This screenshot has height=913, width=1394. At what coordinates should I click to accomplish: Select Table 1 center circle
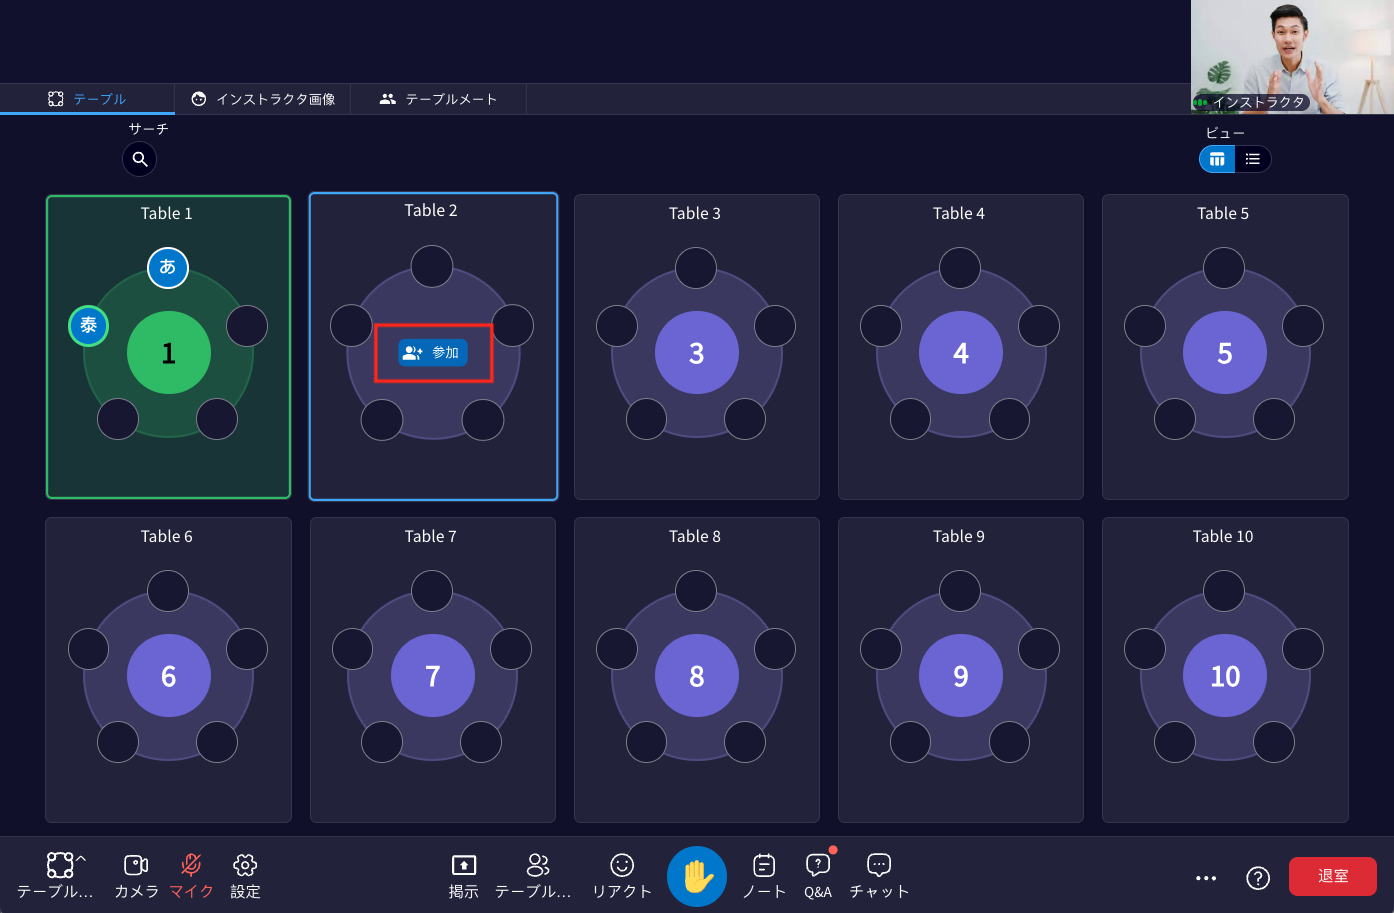[169, 353]
